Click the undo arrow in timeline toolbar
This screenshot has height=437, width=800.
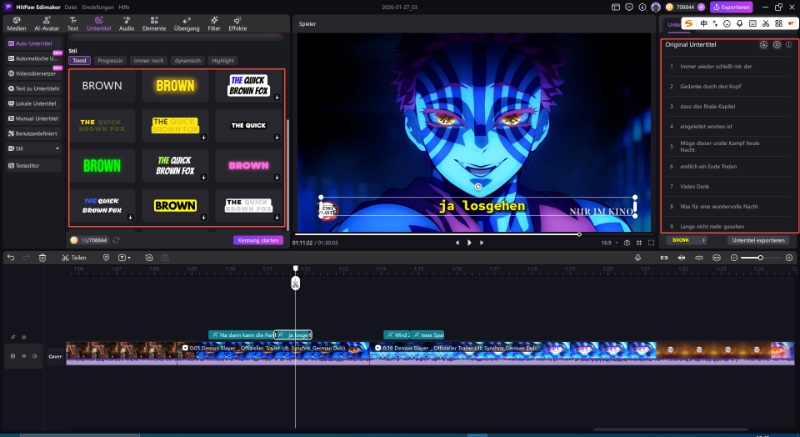pyautogui.click(x=10, y=257)
